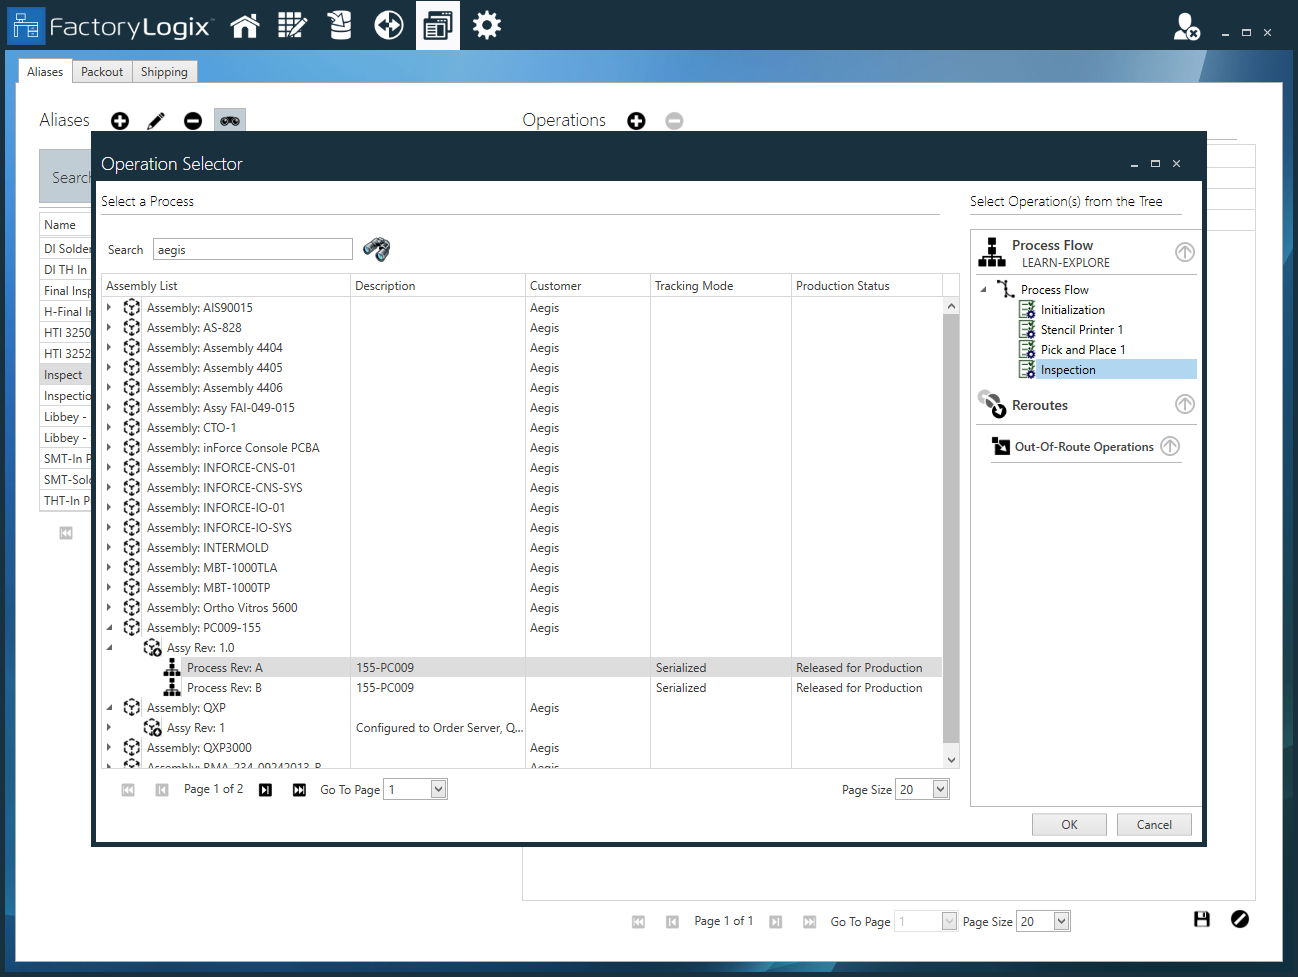The width and height of the screenshot is (1298, 977).
Task: Click the add alias plus icon
Action: pos(119,120)
